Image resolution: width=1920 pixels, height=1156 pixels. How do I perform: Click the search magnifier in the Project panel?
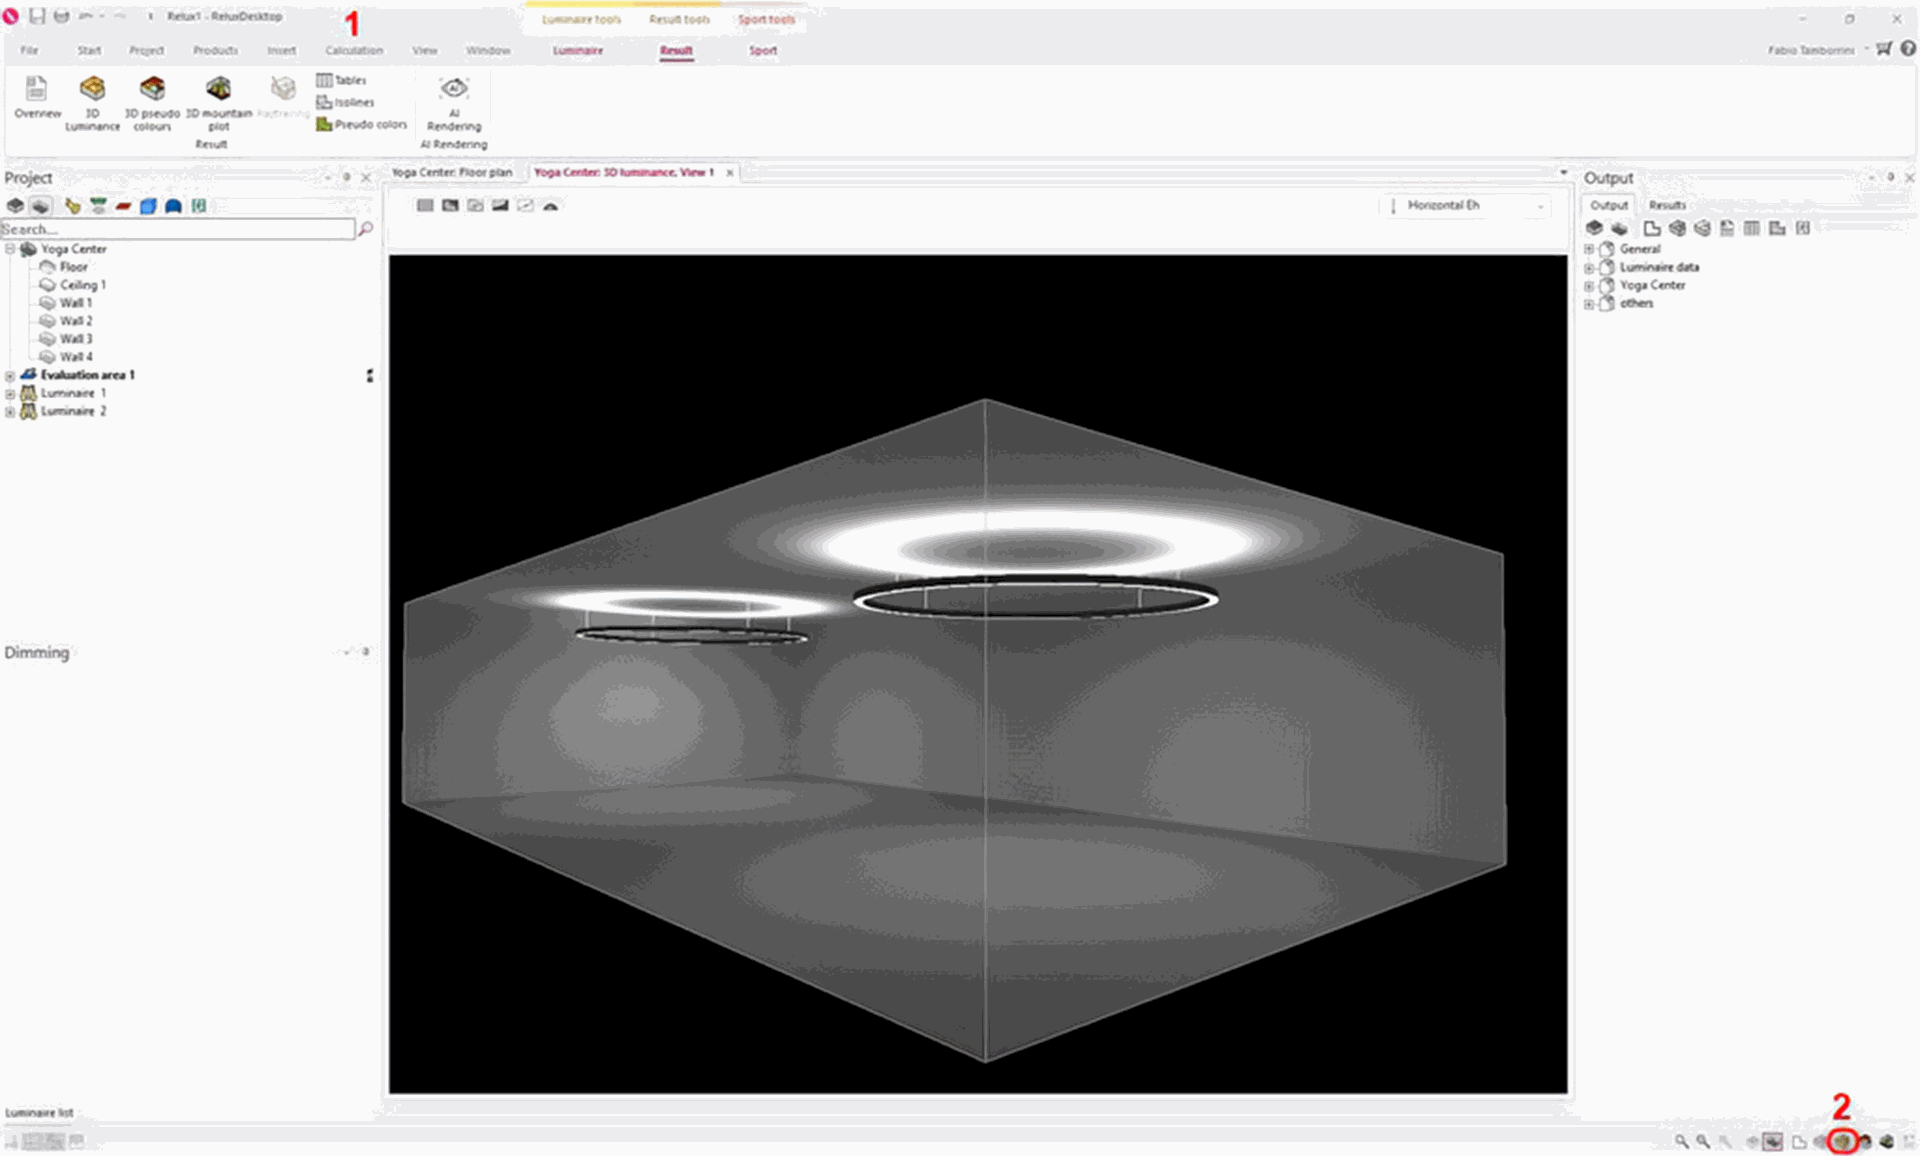[x=366, y=229]
